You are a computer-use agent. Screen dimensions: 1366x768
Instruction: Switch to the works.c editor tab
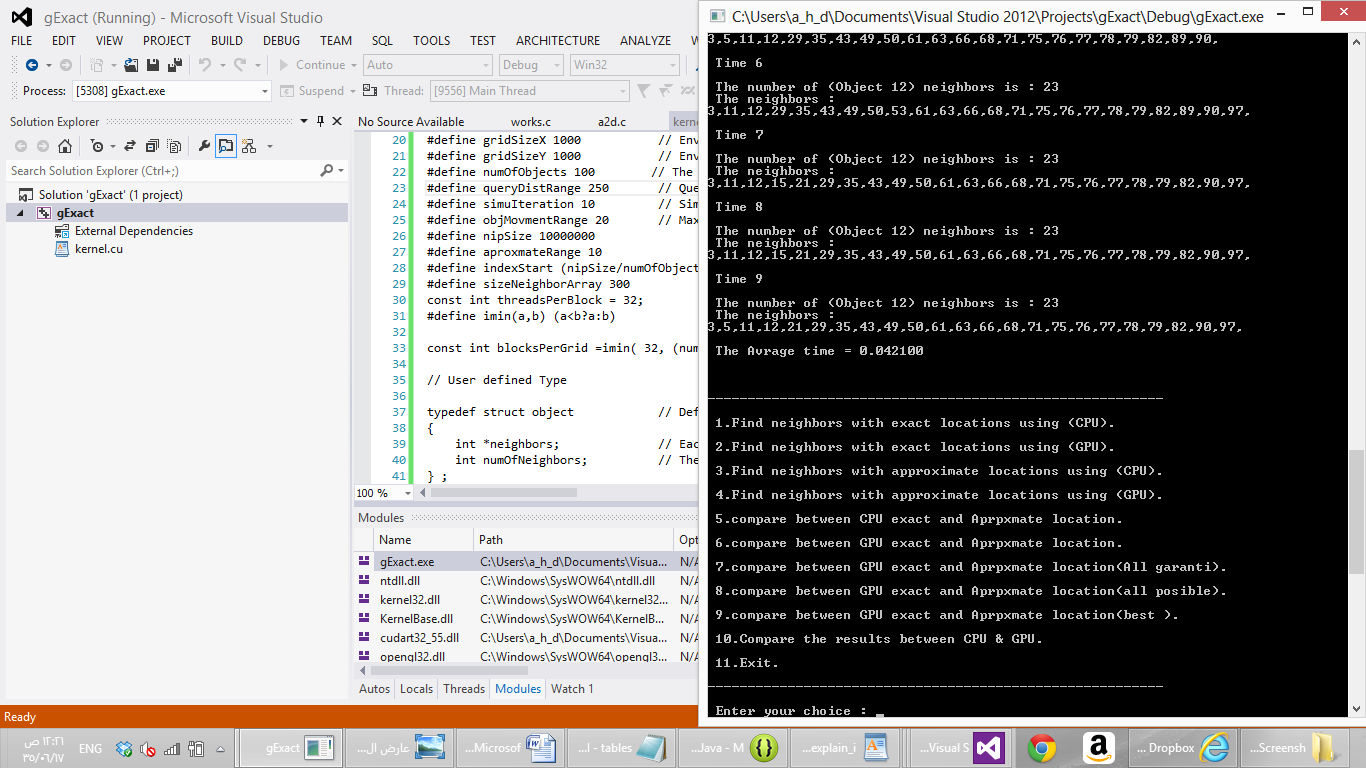[531, 122]
